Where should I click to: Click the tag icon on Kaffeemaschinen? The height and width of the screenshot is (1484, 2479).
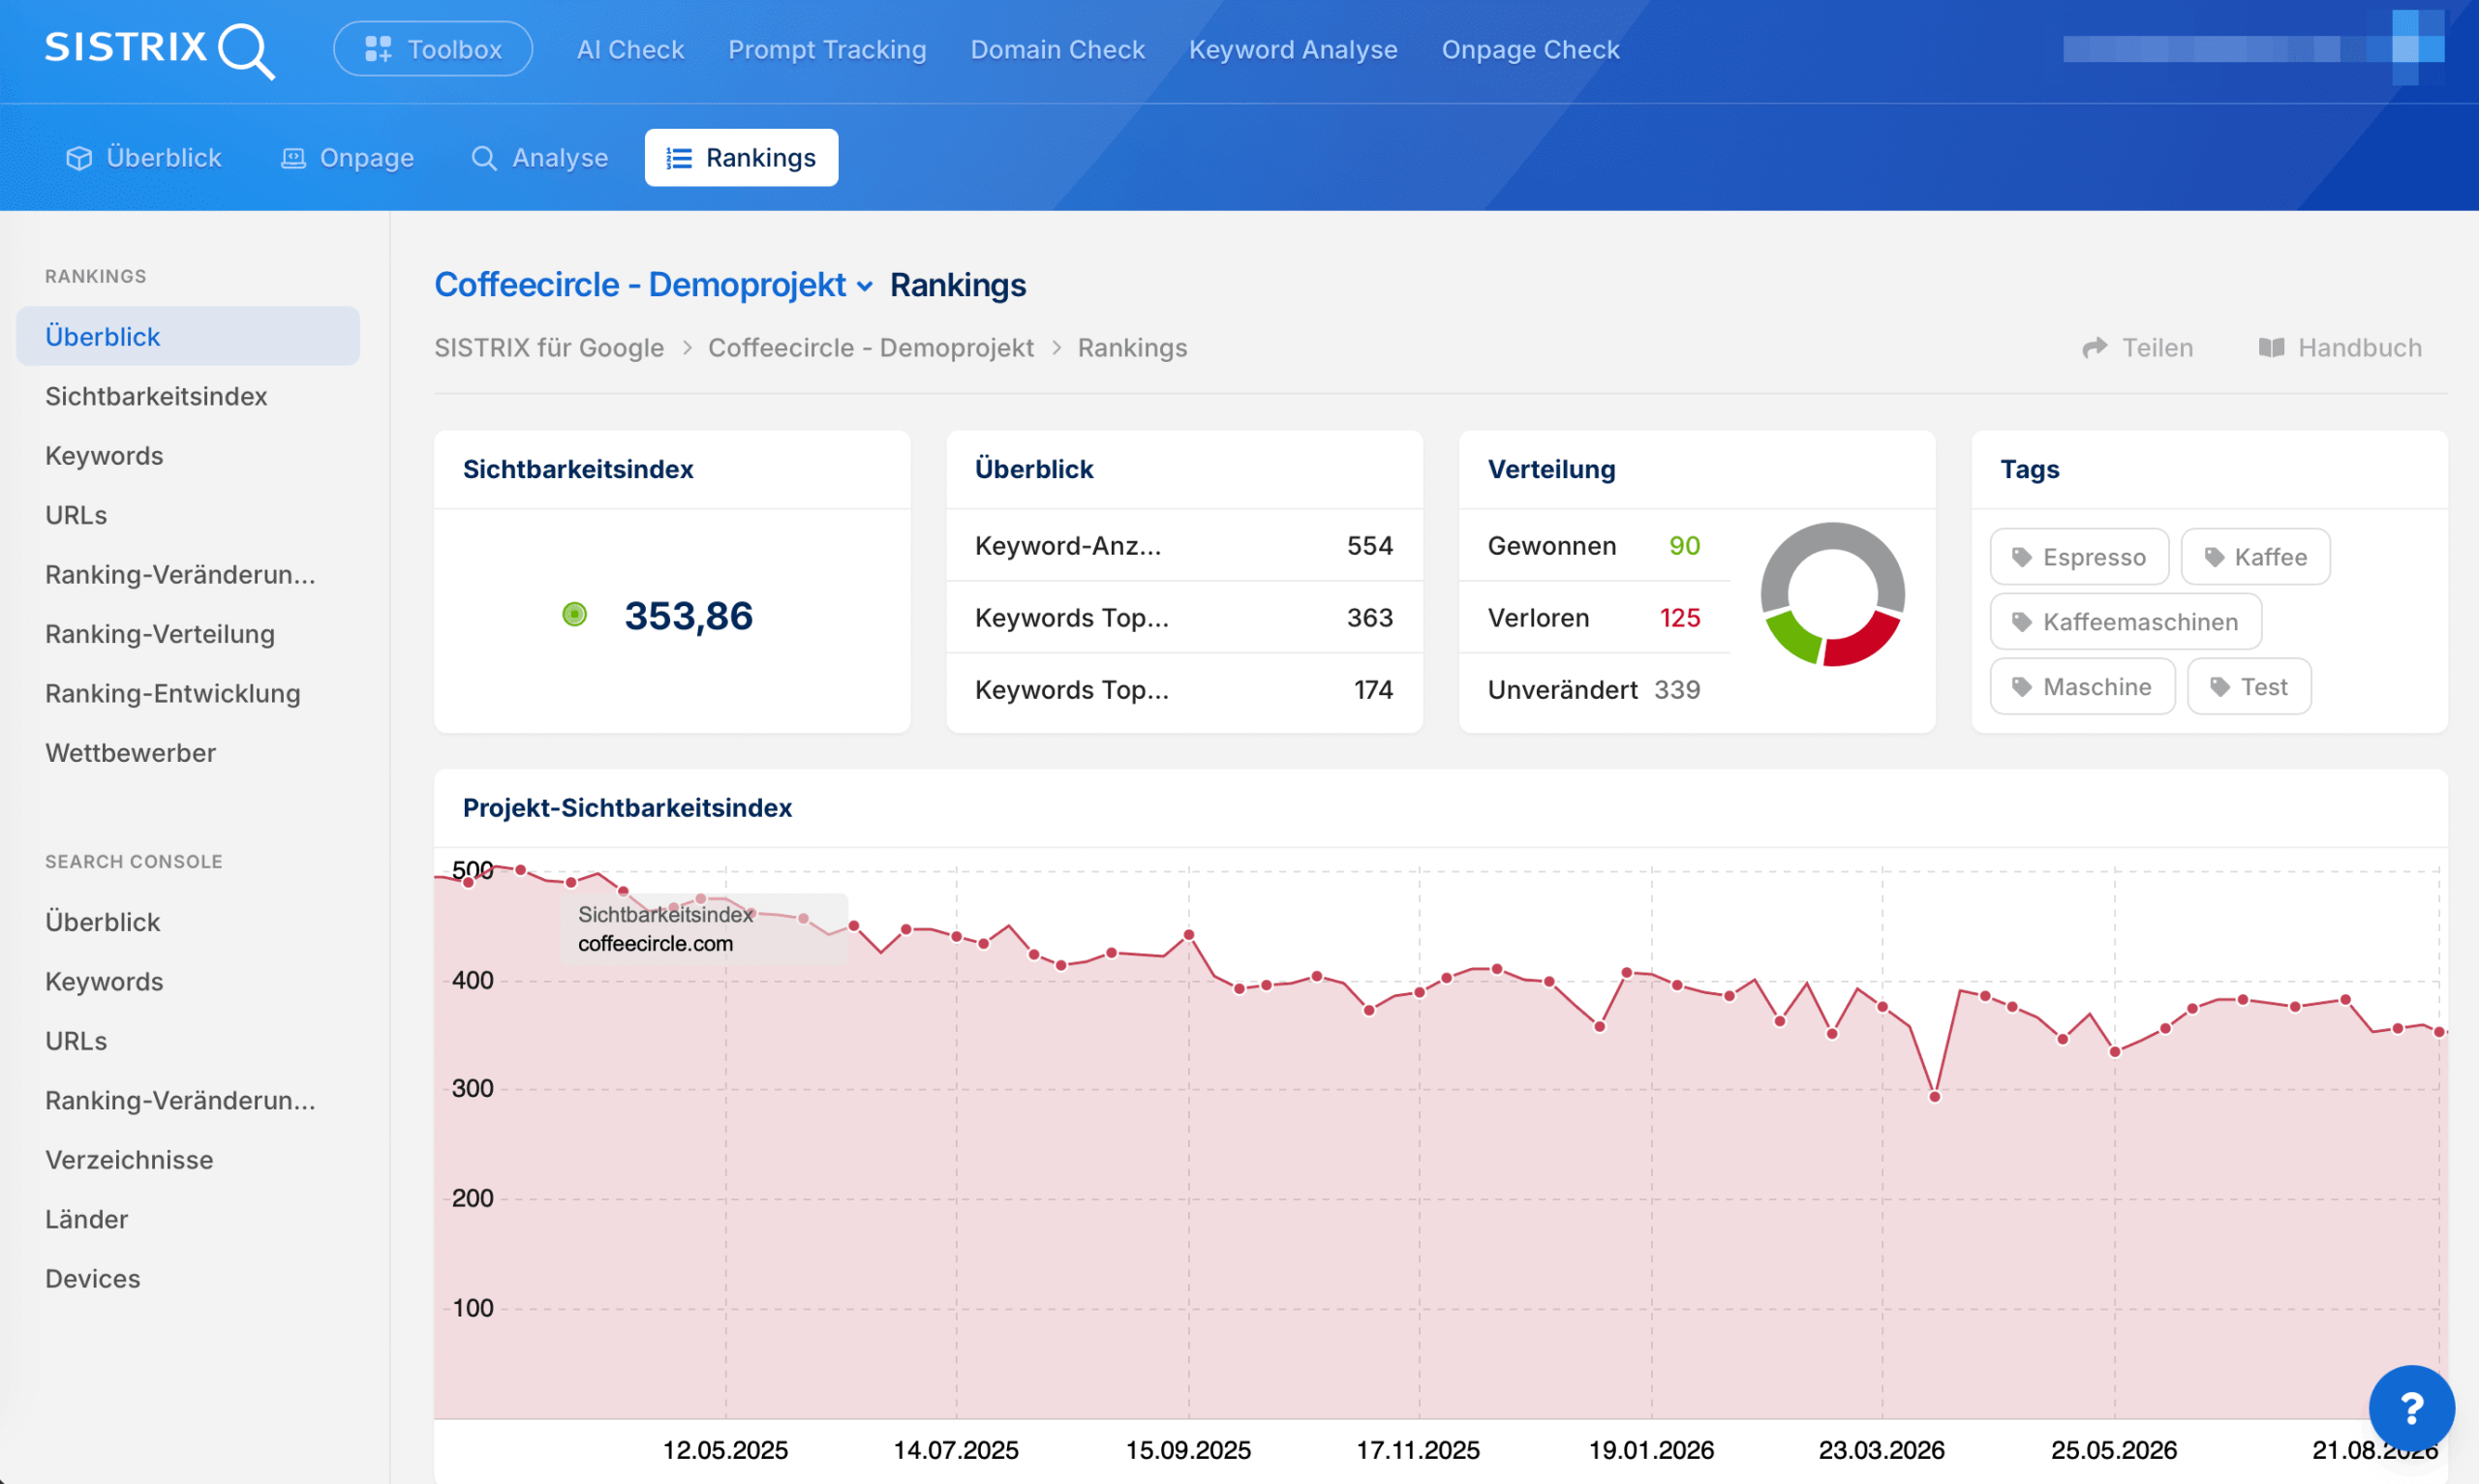pos(2021,622)
